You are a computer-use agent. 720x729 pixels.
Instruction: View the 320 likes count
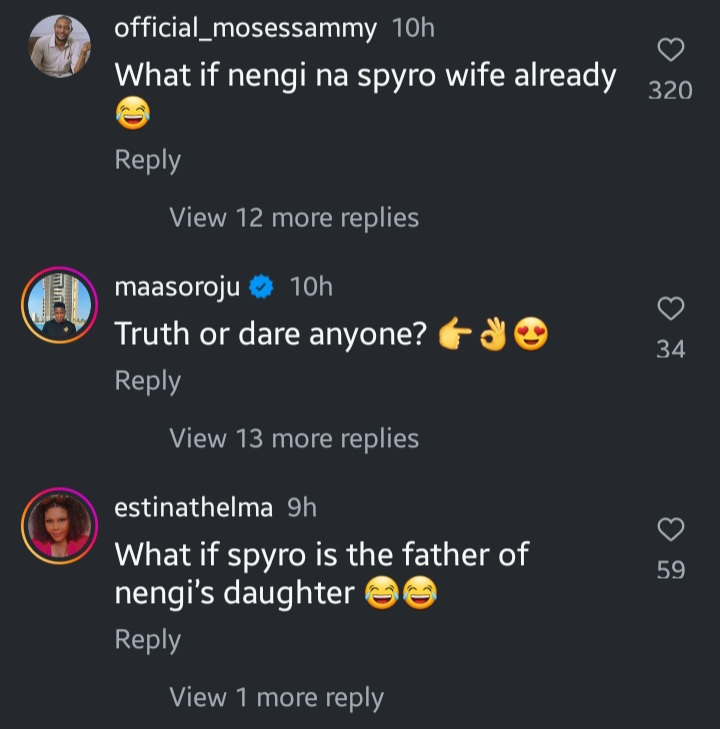point(670,91)
